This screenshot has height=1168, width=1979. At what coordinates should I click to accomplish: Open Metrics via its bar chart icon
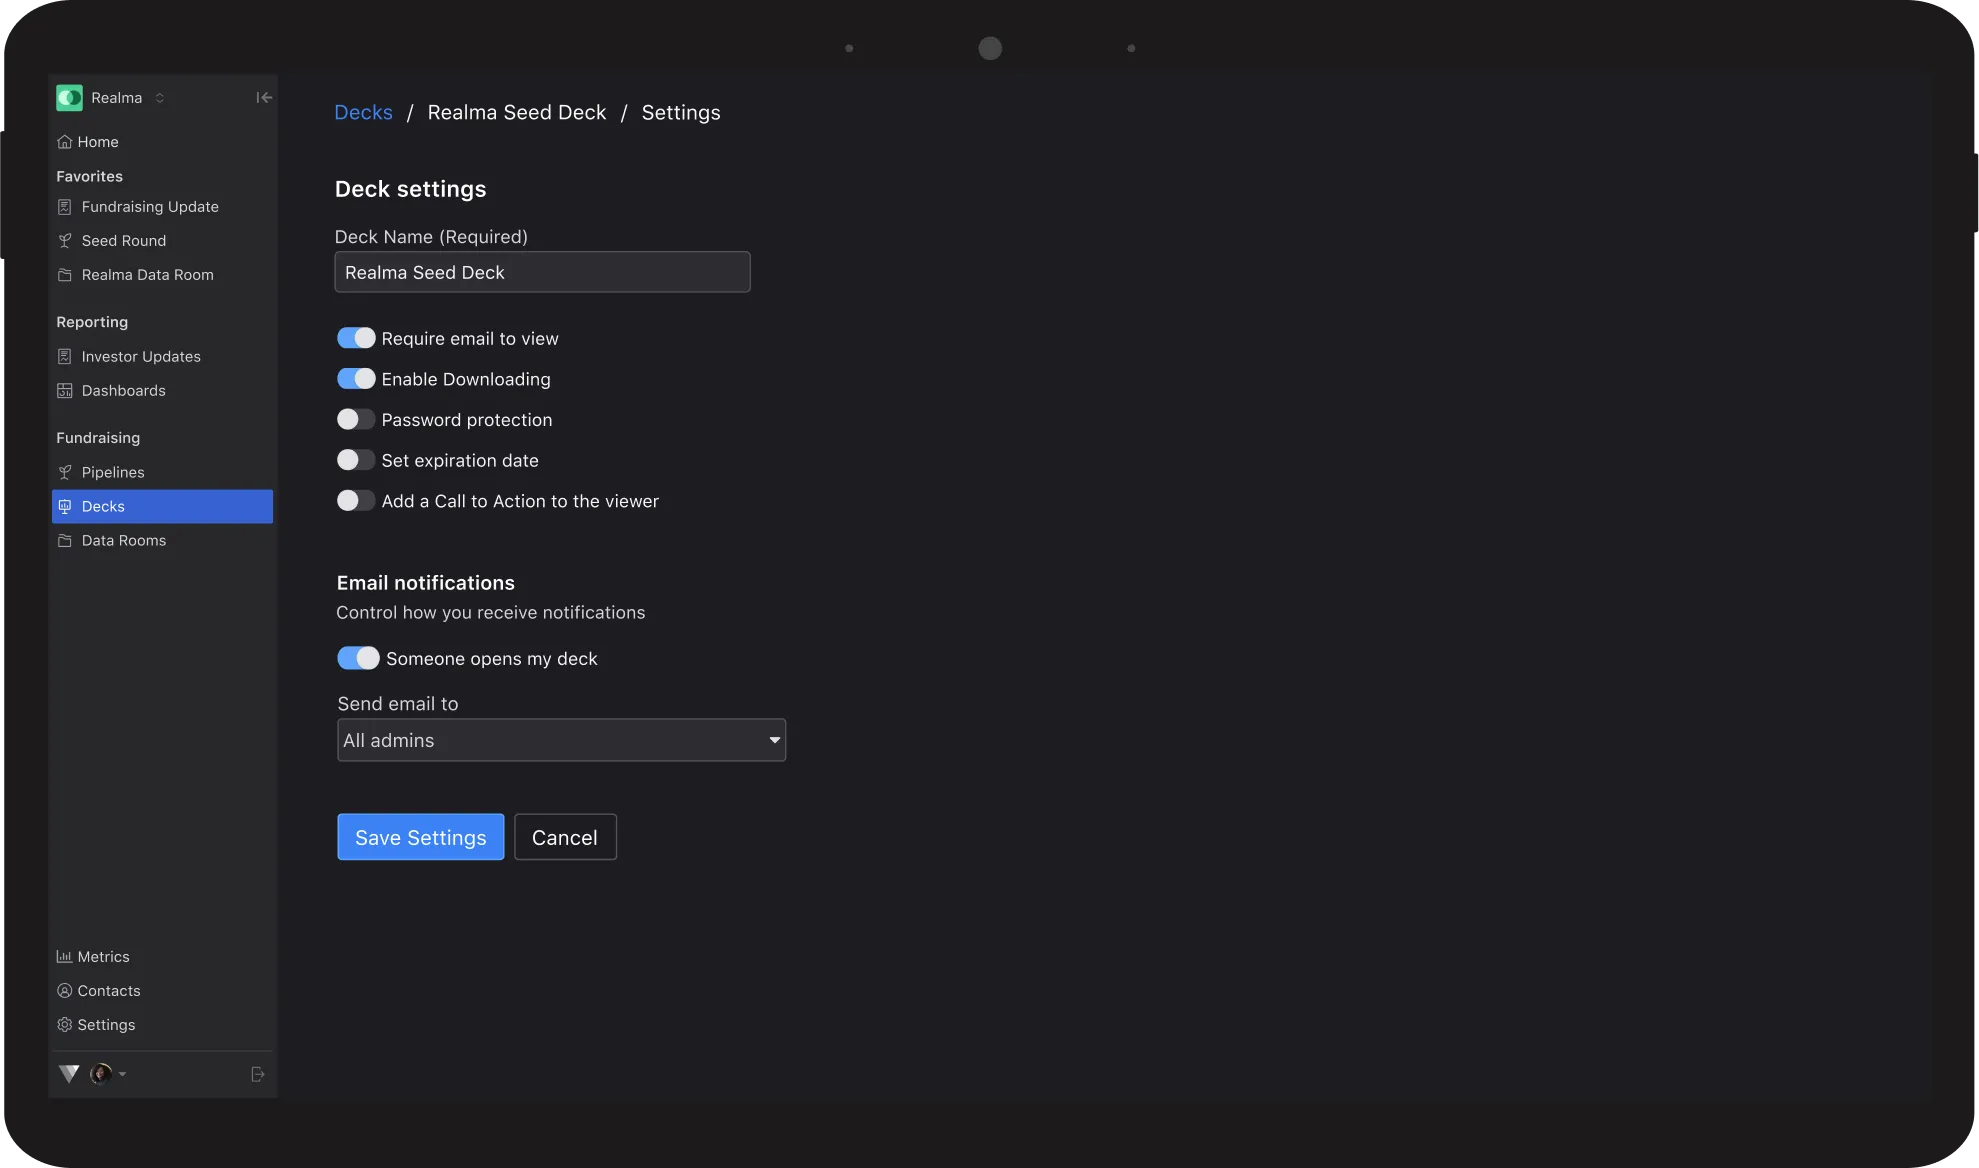click(x=64, y=957)
